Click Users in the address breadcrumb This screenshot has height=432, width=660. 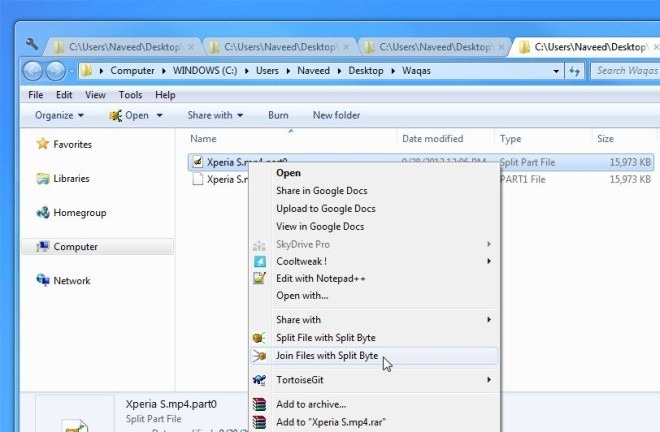point(267,71)
